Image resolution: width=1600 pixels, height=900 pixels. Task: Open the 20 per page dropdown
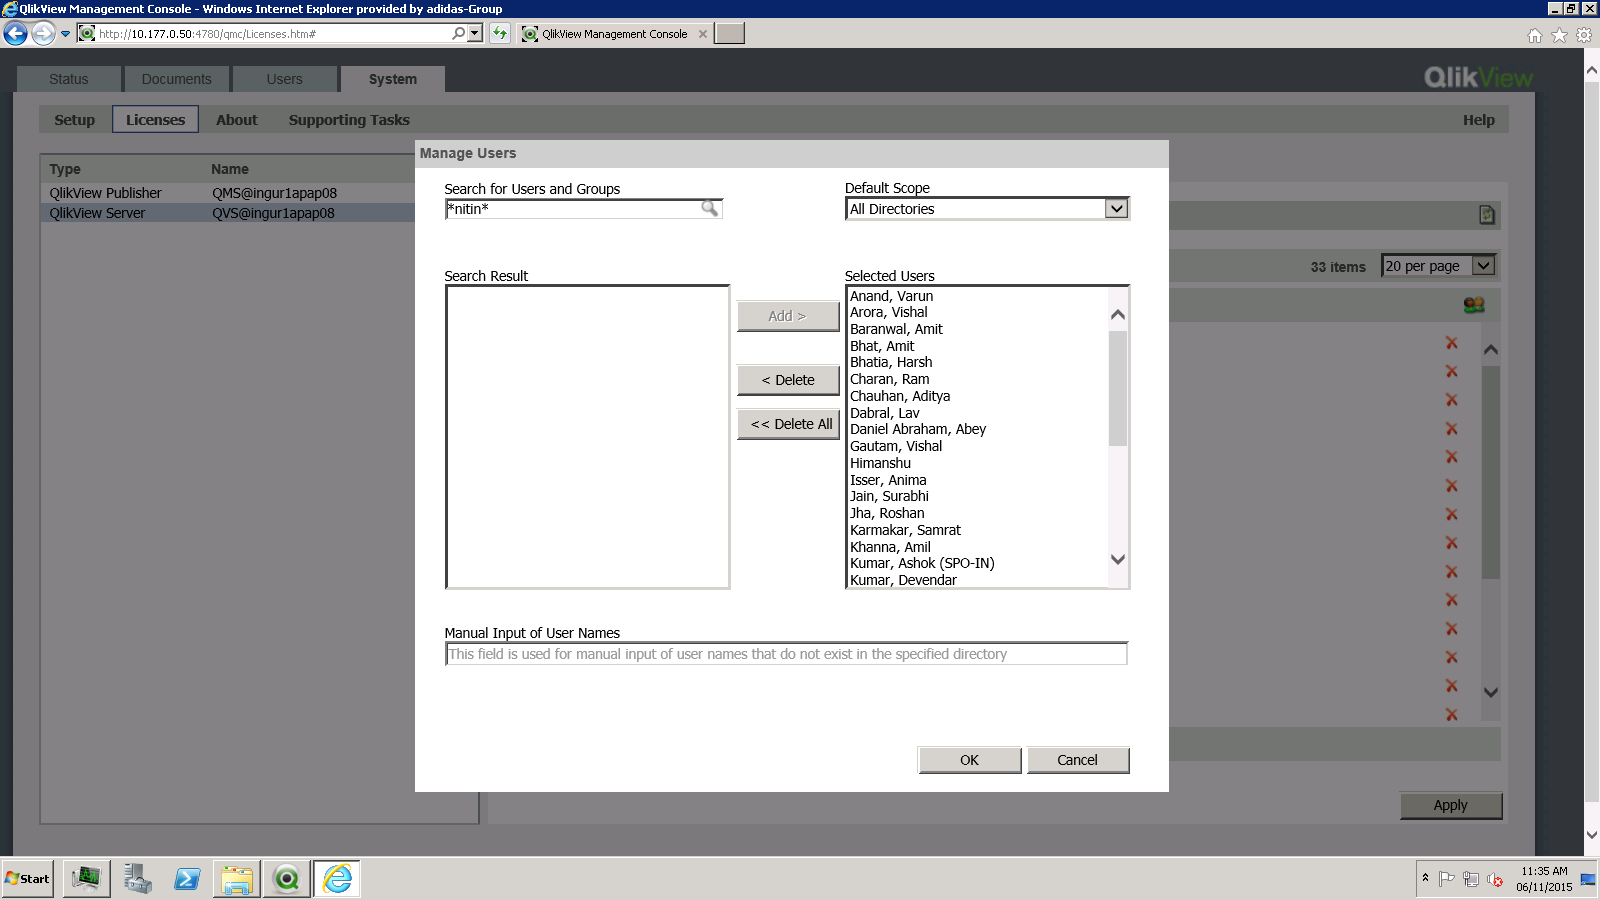click(1484, 265)
